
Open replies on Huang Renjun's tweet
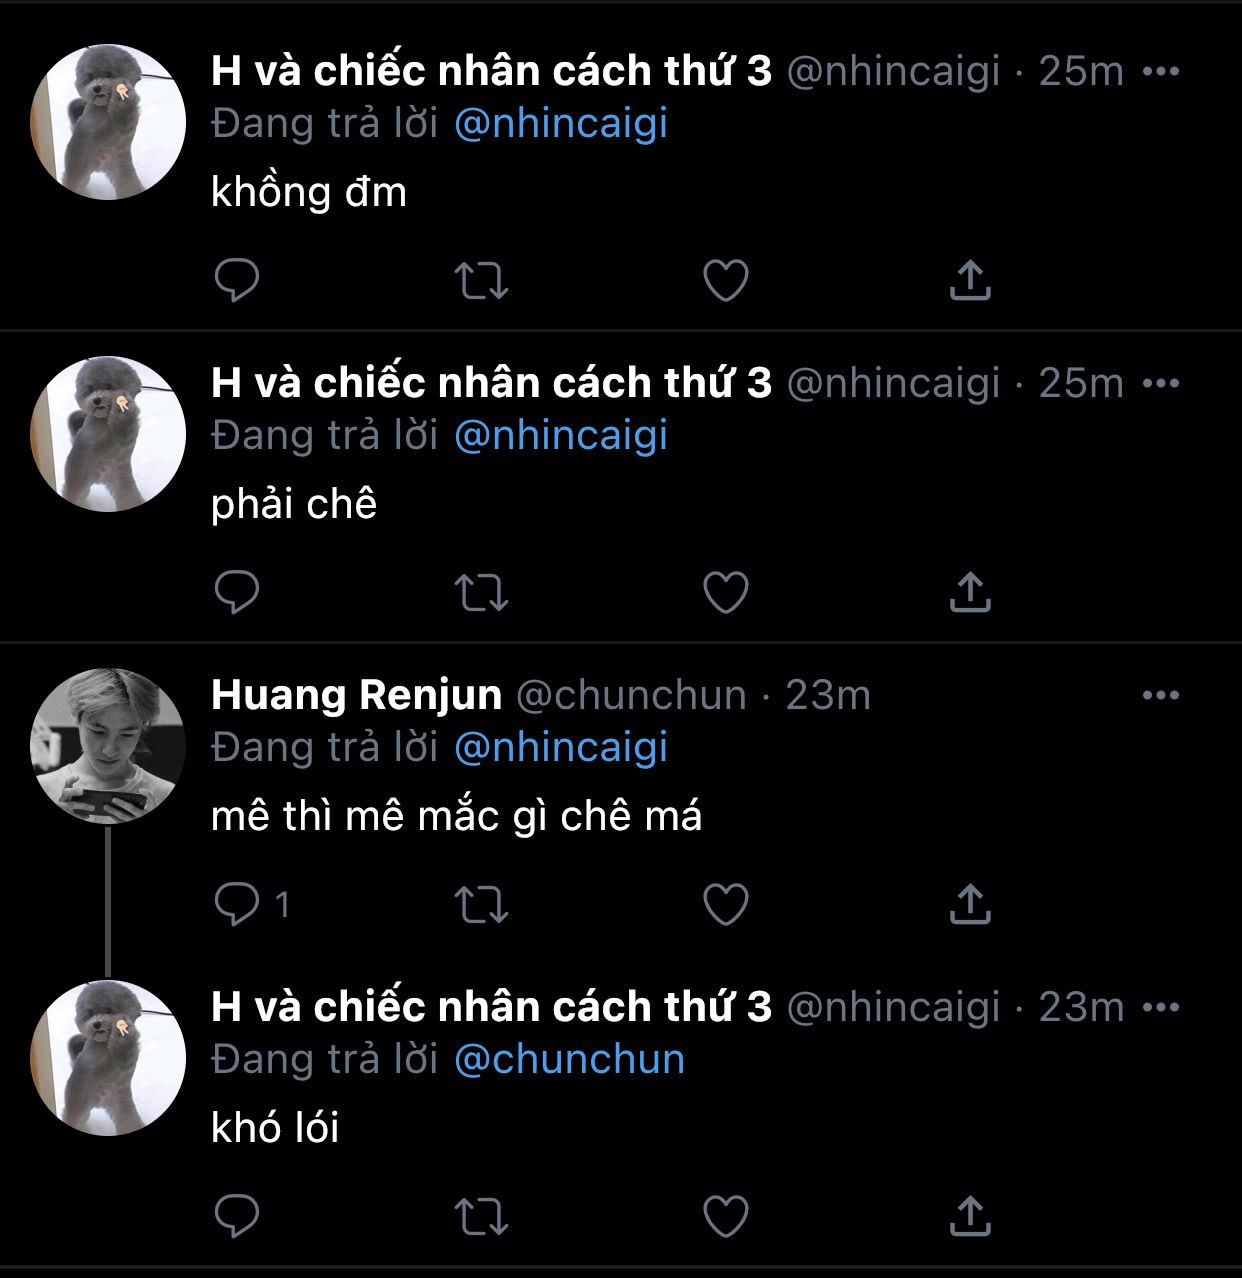point(252,905)
